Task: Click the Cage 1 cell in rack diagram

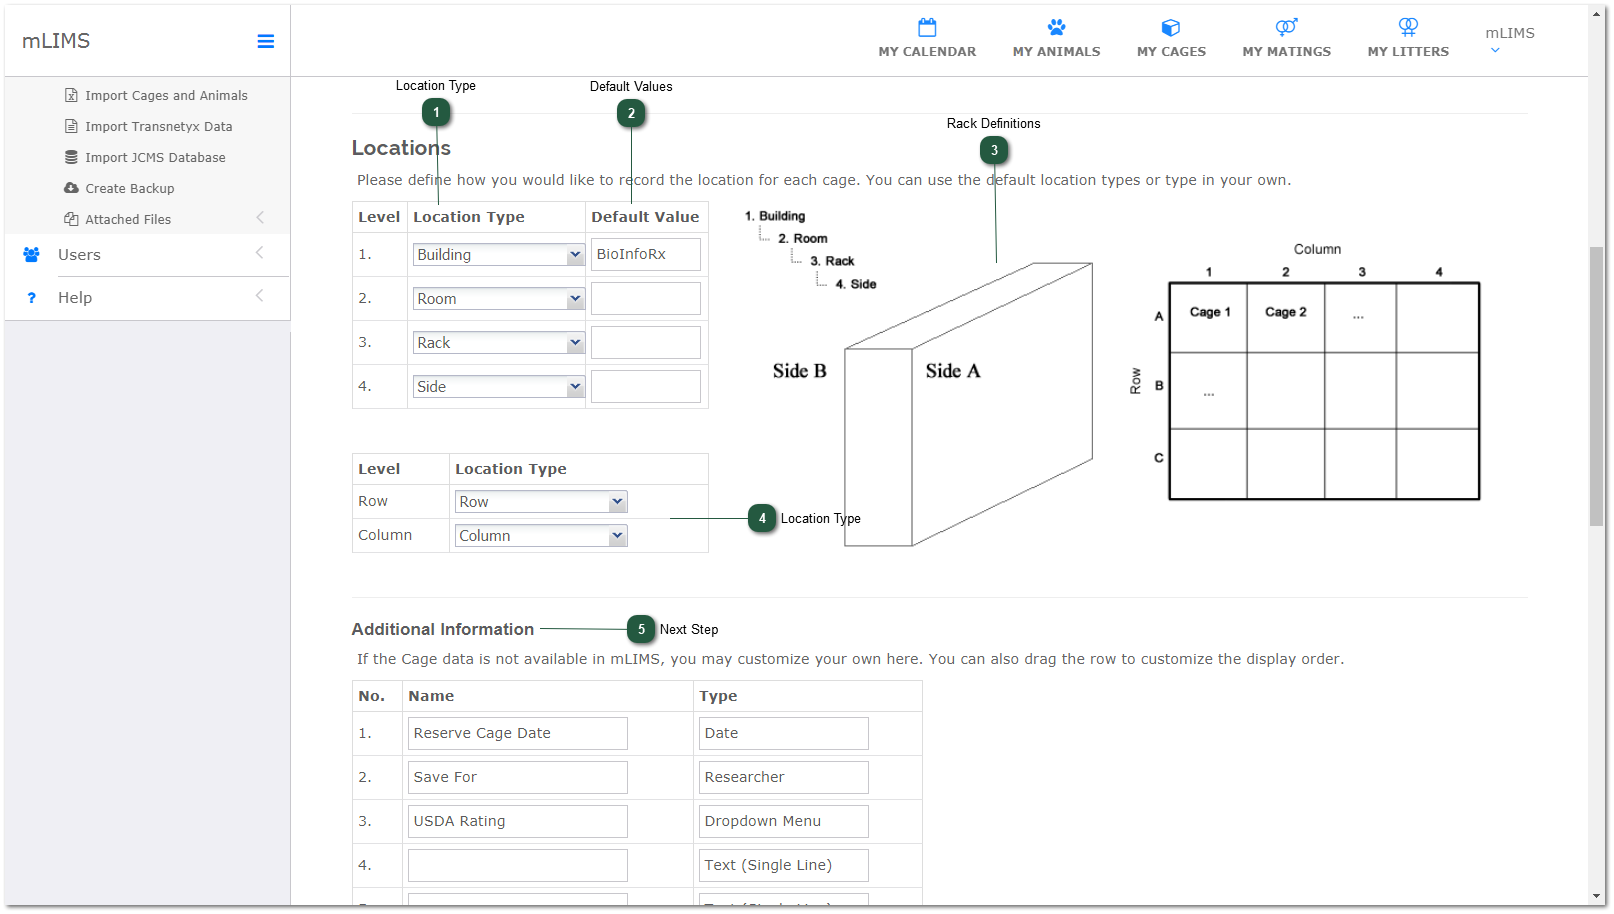Action: tap(1209, 318)
